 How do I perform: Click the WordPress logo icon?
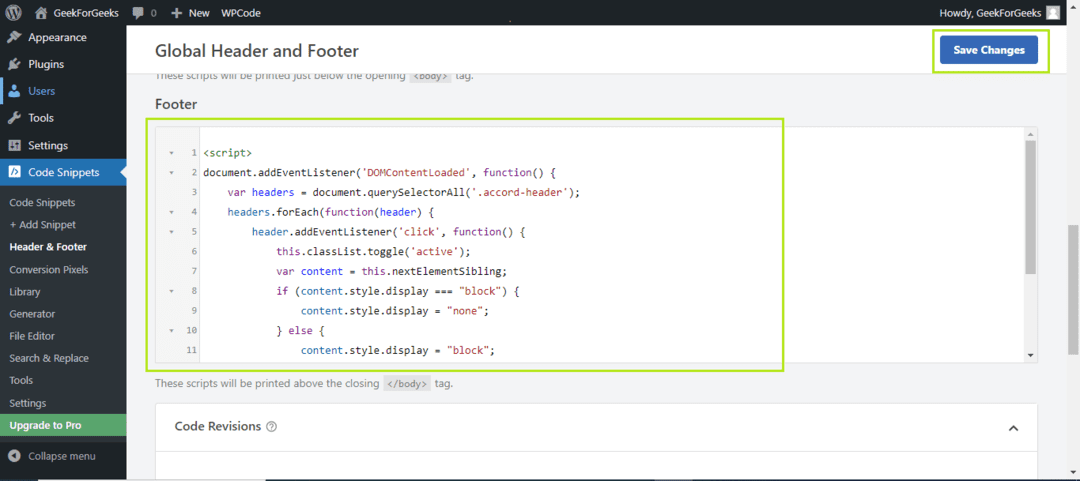pyautogui.click(x=13, y=12)
